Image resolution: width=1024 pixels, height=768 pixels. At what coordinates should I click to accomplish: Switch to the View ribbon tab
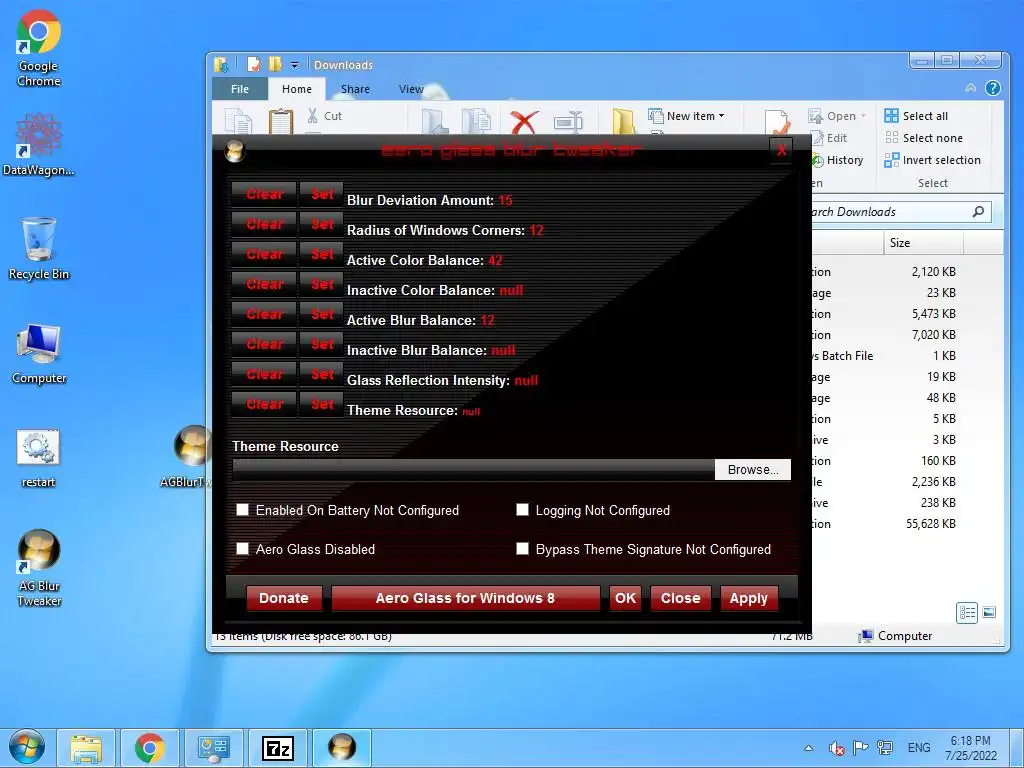coord(411,89)
